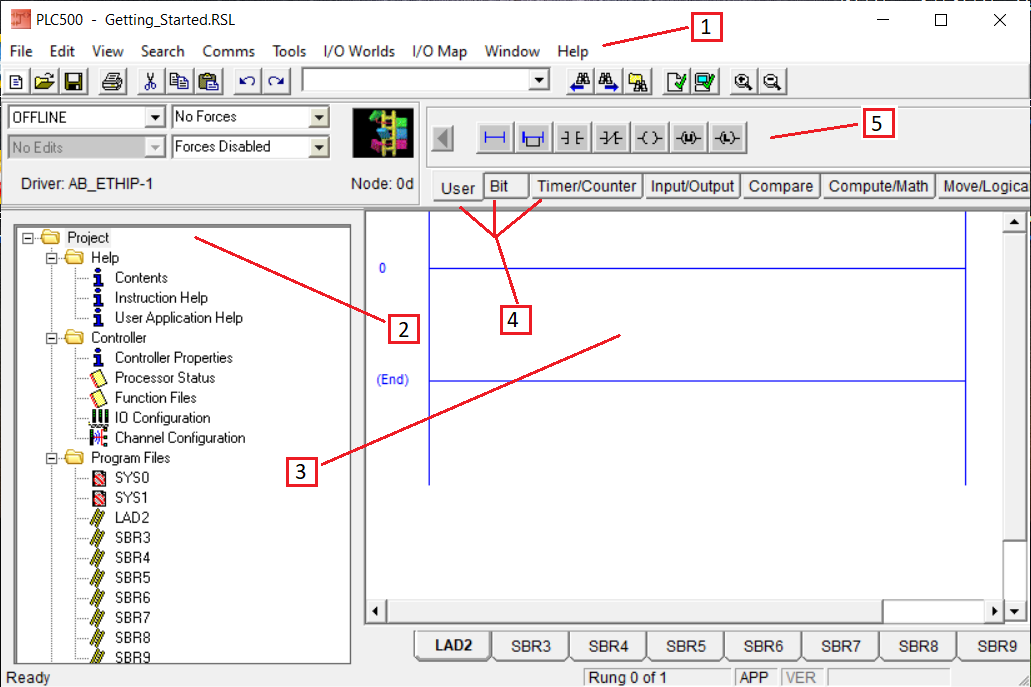The height and width of the screenshot is (687, 1031).
Task: Switch to the Compare instruction tab
Action: click(780, 186)
